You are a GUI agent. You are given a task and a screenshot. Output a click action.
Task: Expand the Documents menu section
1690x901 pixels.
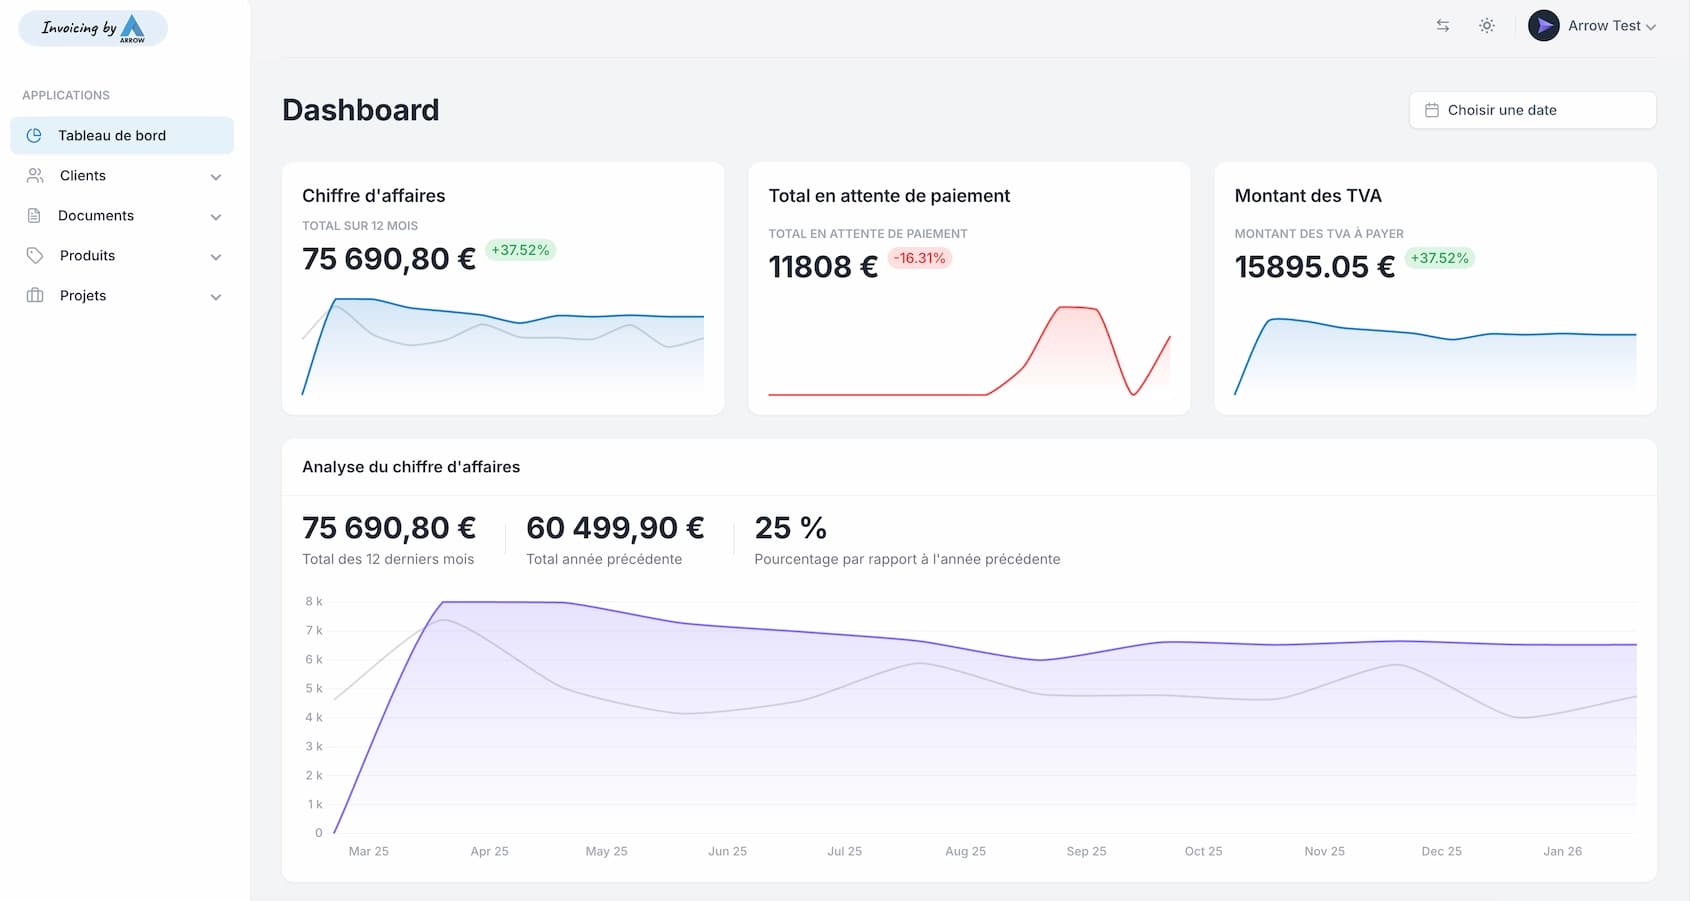pyautogui.click(x=216, y=216)
